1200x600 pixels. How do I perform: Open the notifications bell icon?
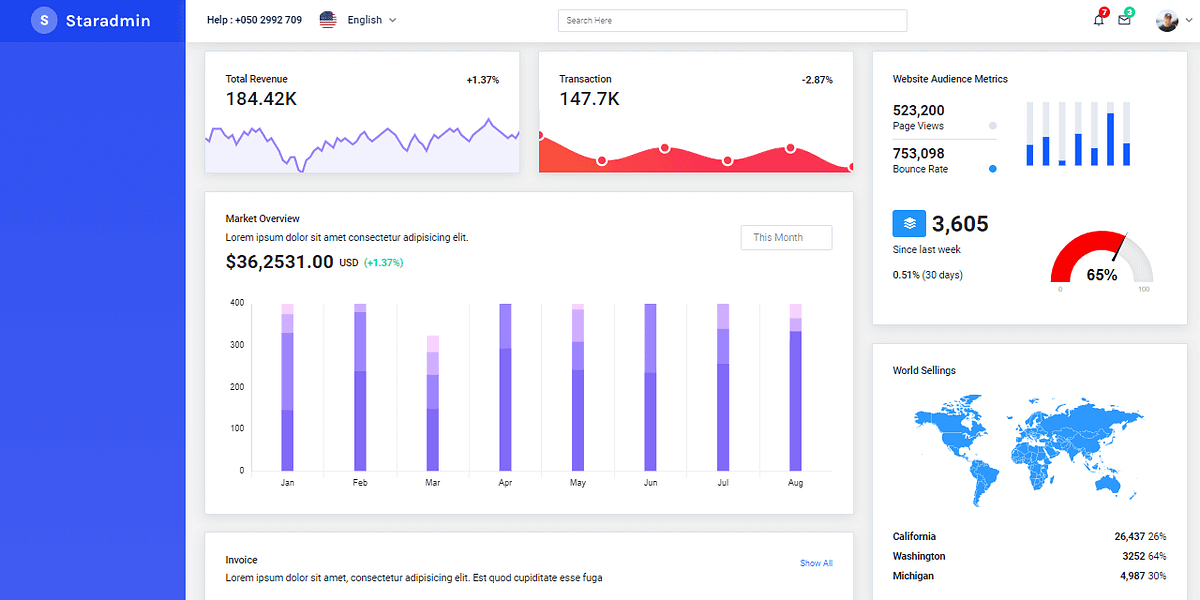(1098, 20)
